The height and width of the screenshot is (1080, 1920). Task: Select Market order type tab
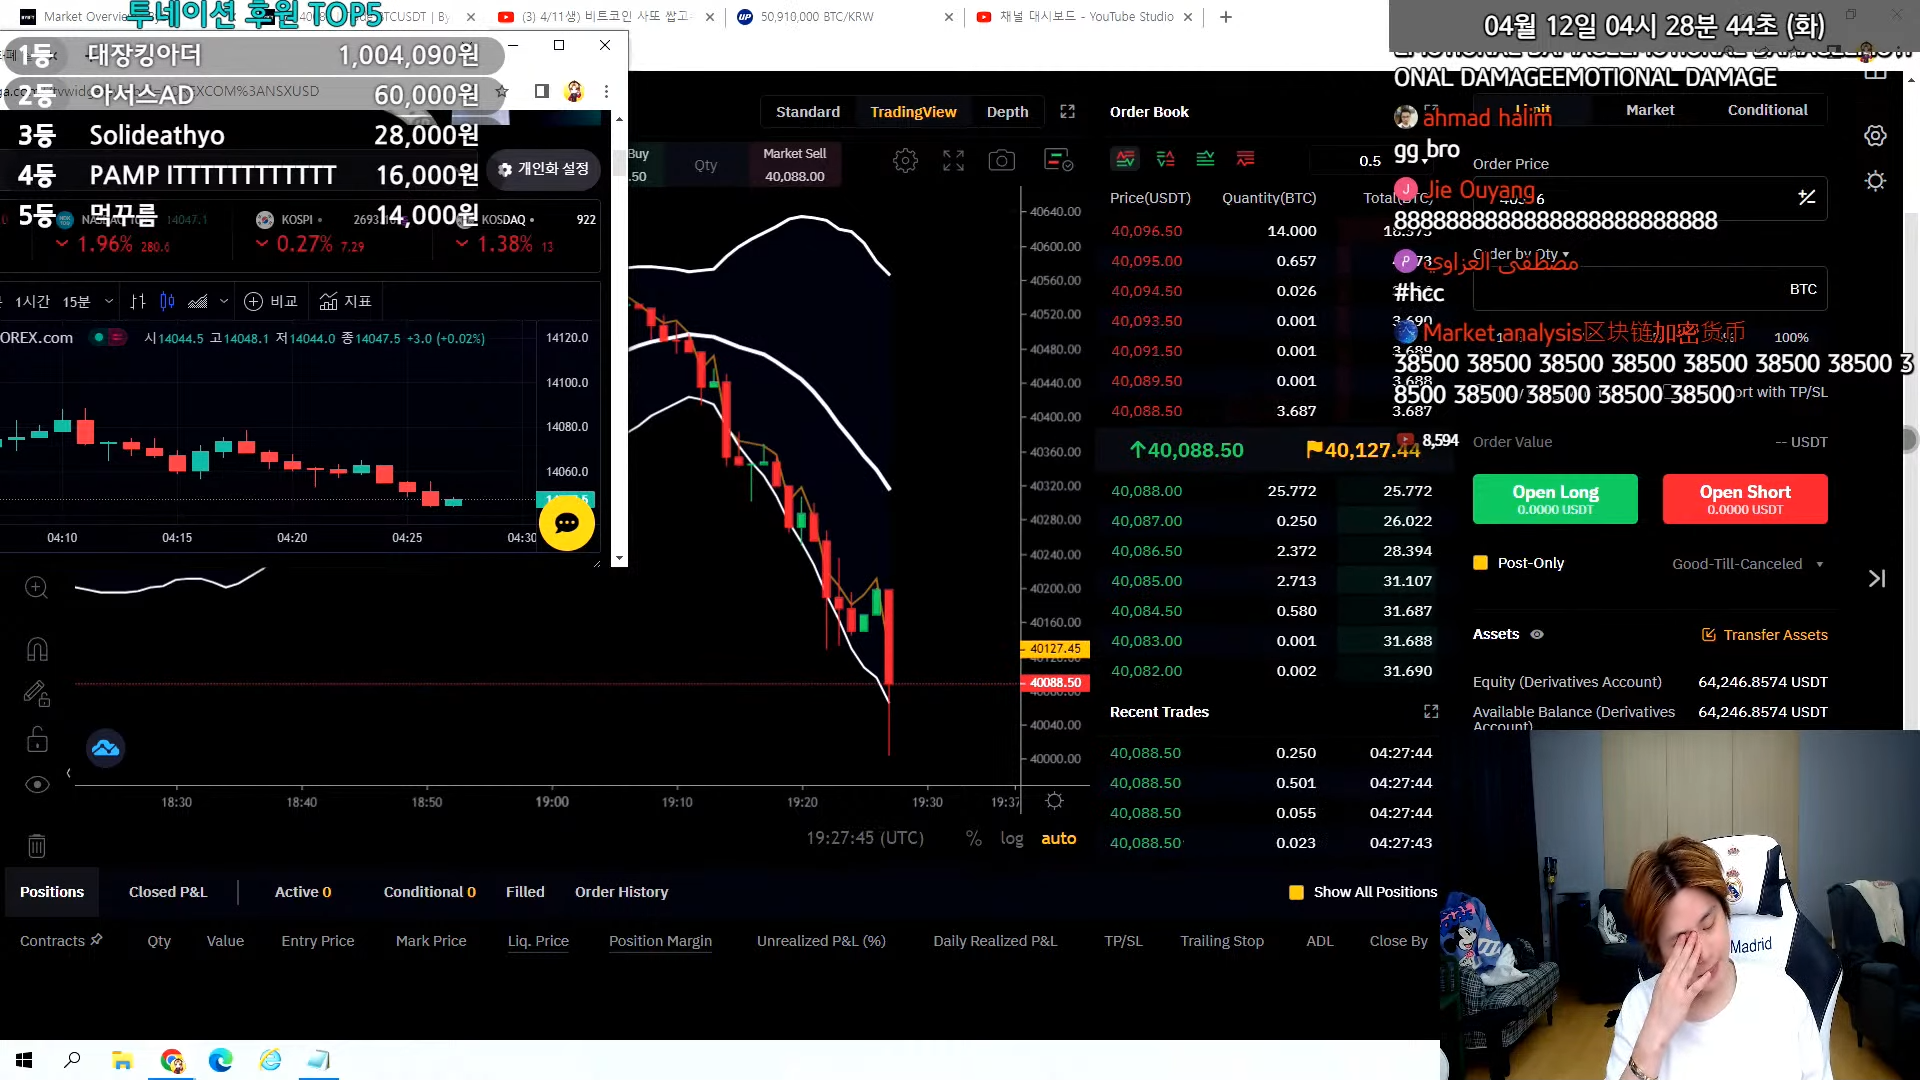pos(1650,110)
